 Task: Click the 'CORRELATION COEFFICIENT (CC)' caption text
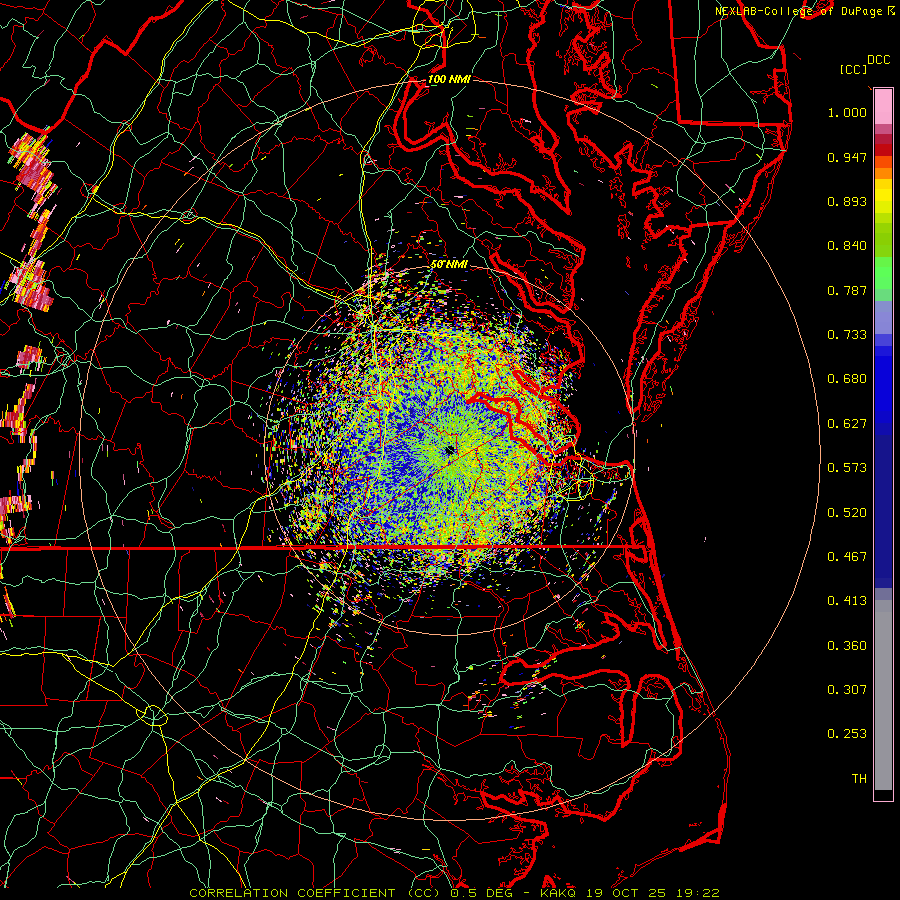[x=316, y=893]
